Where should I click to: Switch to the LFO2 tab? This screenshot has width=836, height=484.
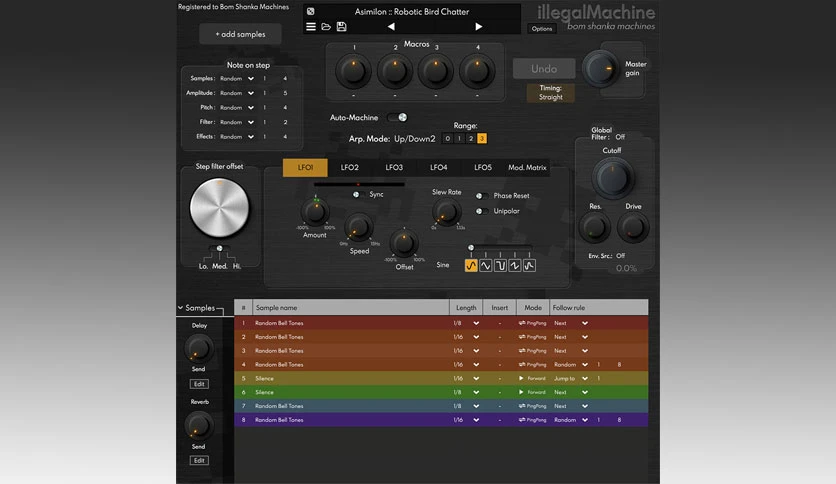(x=350, y=167)
